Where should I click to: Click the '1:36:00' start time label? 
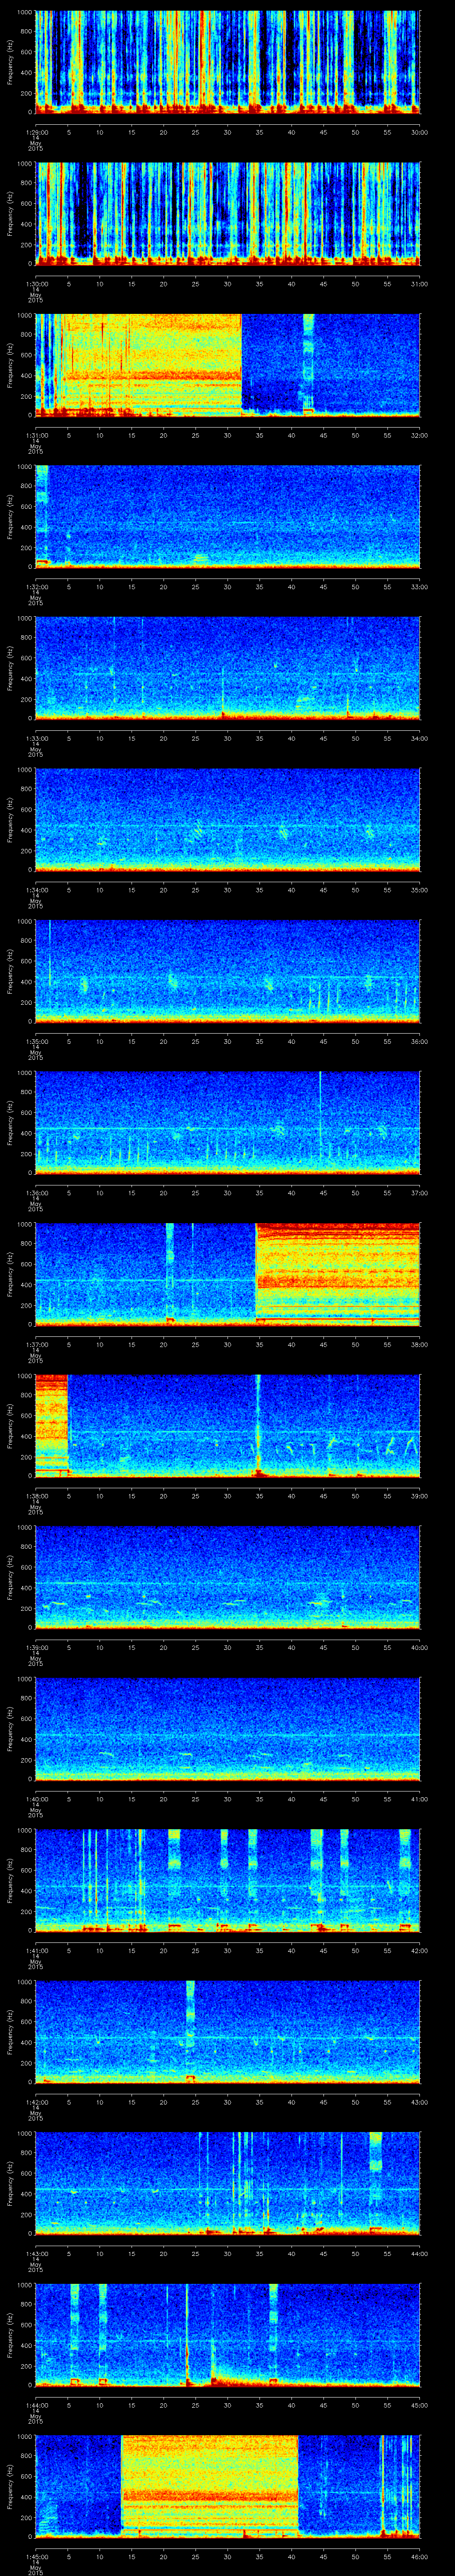pyautogui.click(x=36, y=1192)
